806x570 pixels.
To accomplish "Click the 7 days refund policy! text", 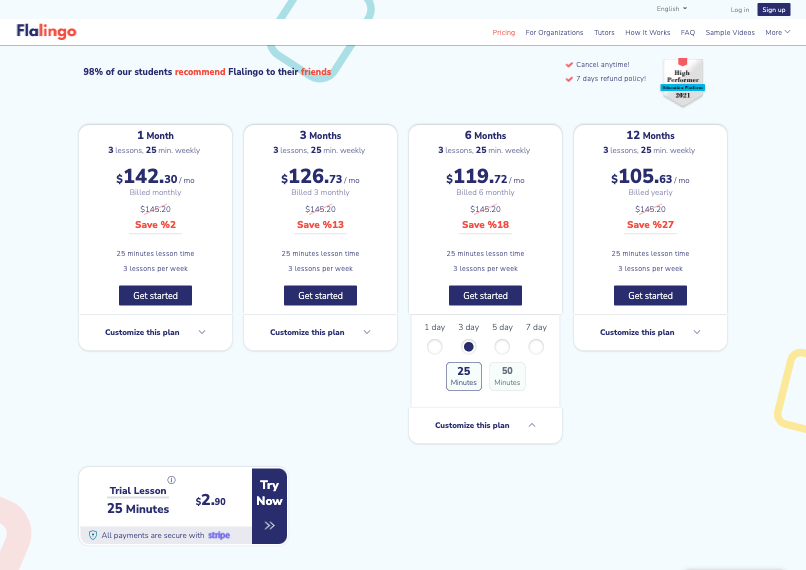I will [x=611, y=79].
